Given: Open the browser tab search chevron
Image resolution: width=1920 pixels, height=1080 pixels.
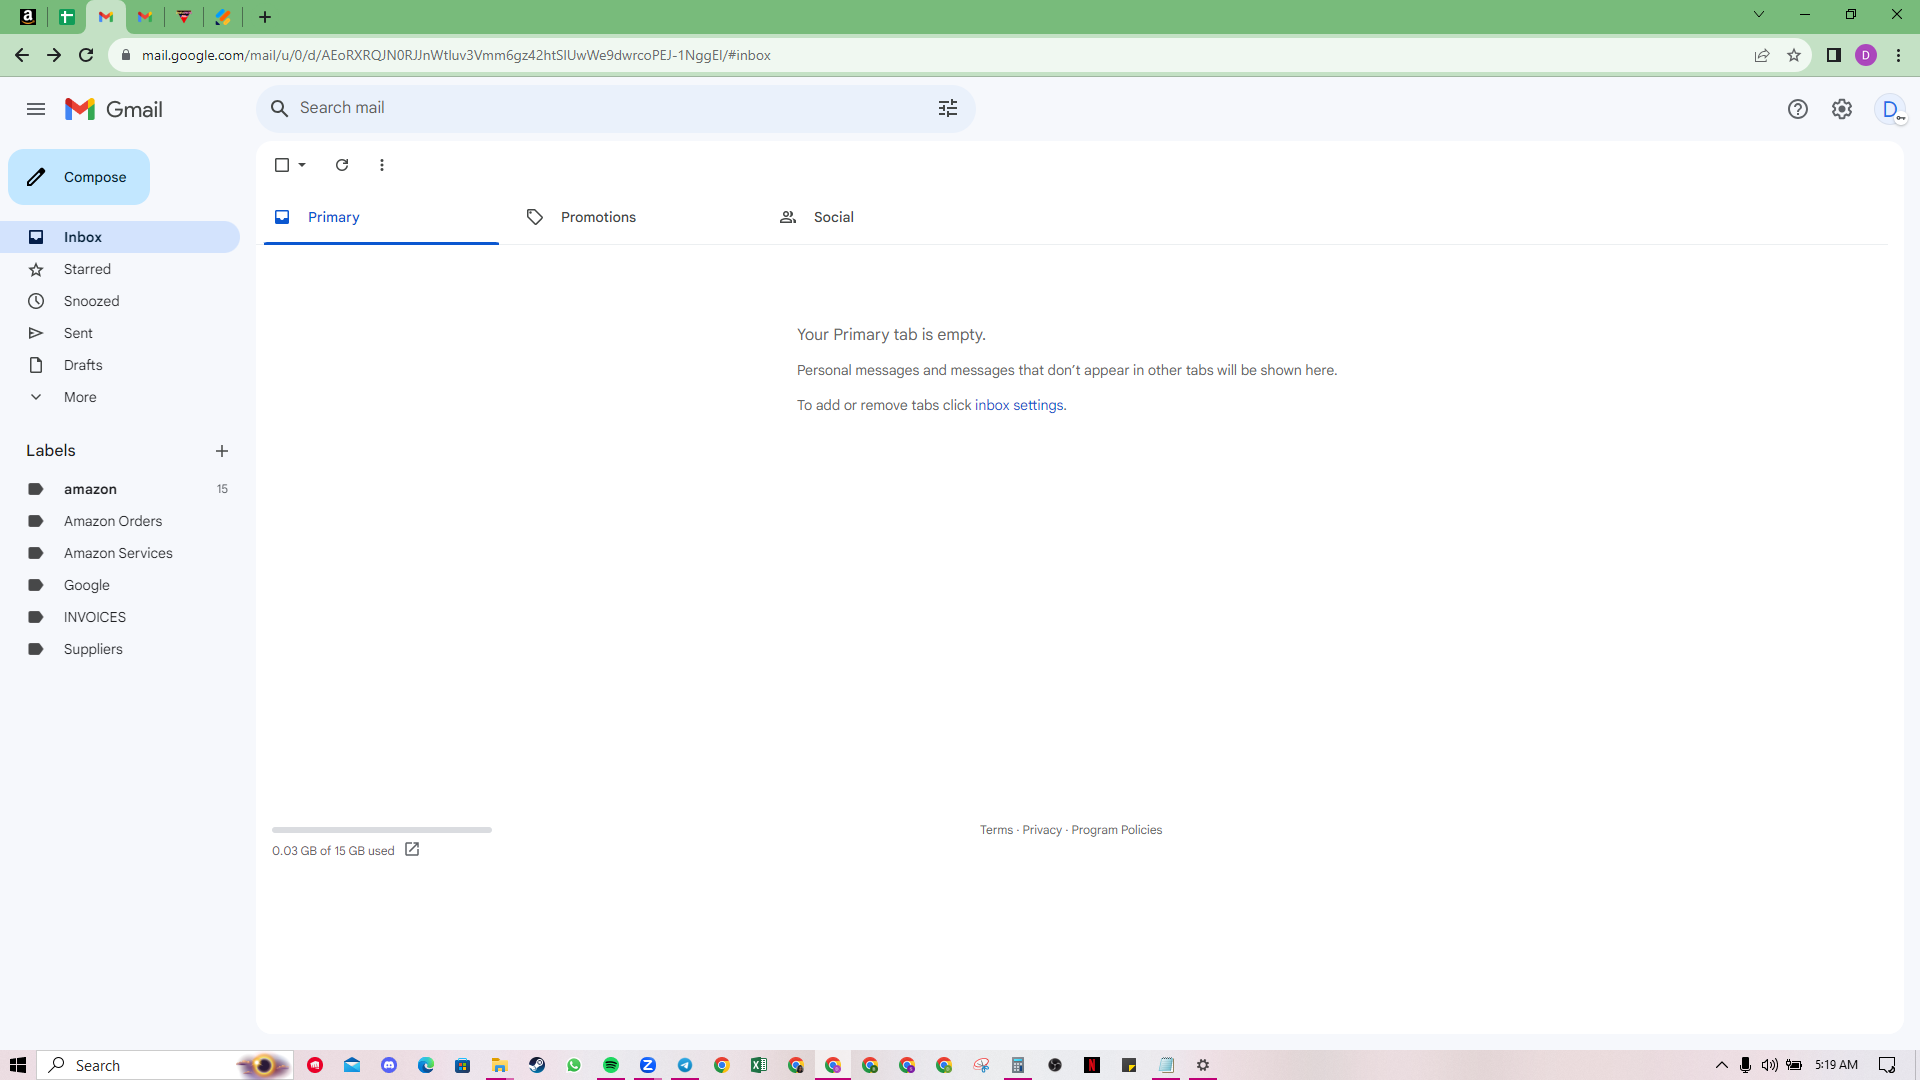Looking at the screenshot, I should click(x=1759, y=15).
